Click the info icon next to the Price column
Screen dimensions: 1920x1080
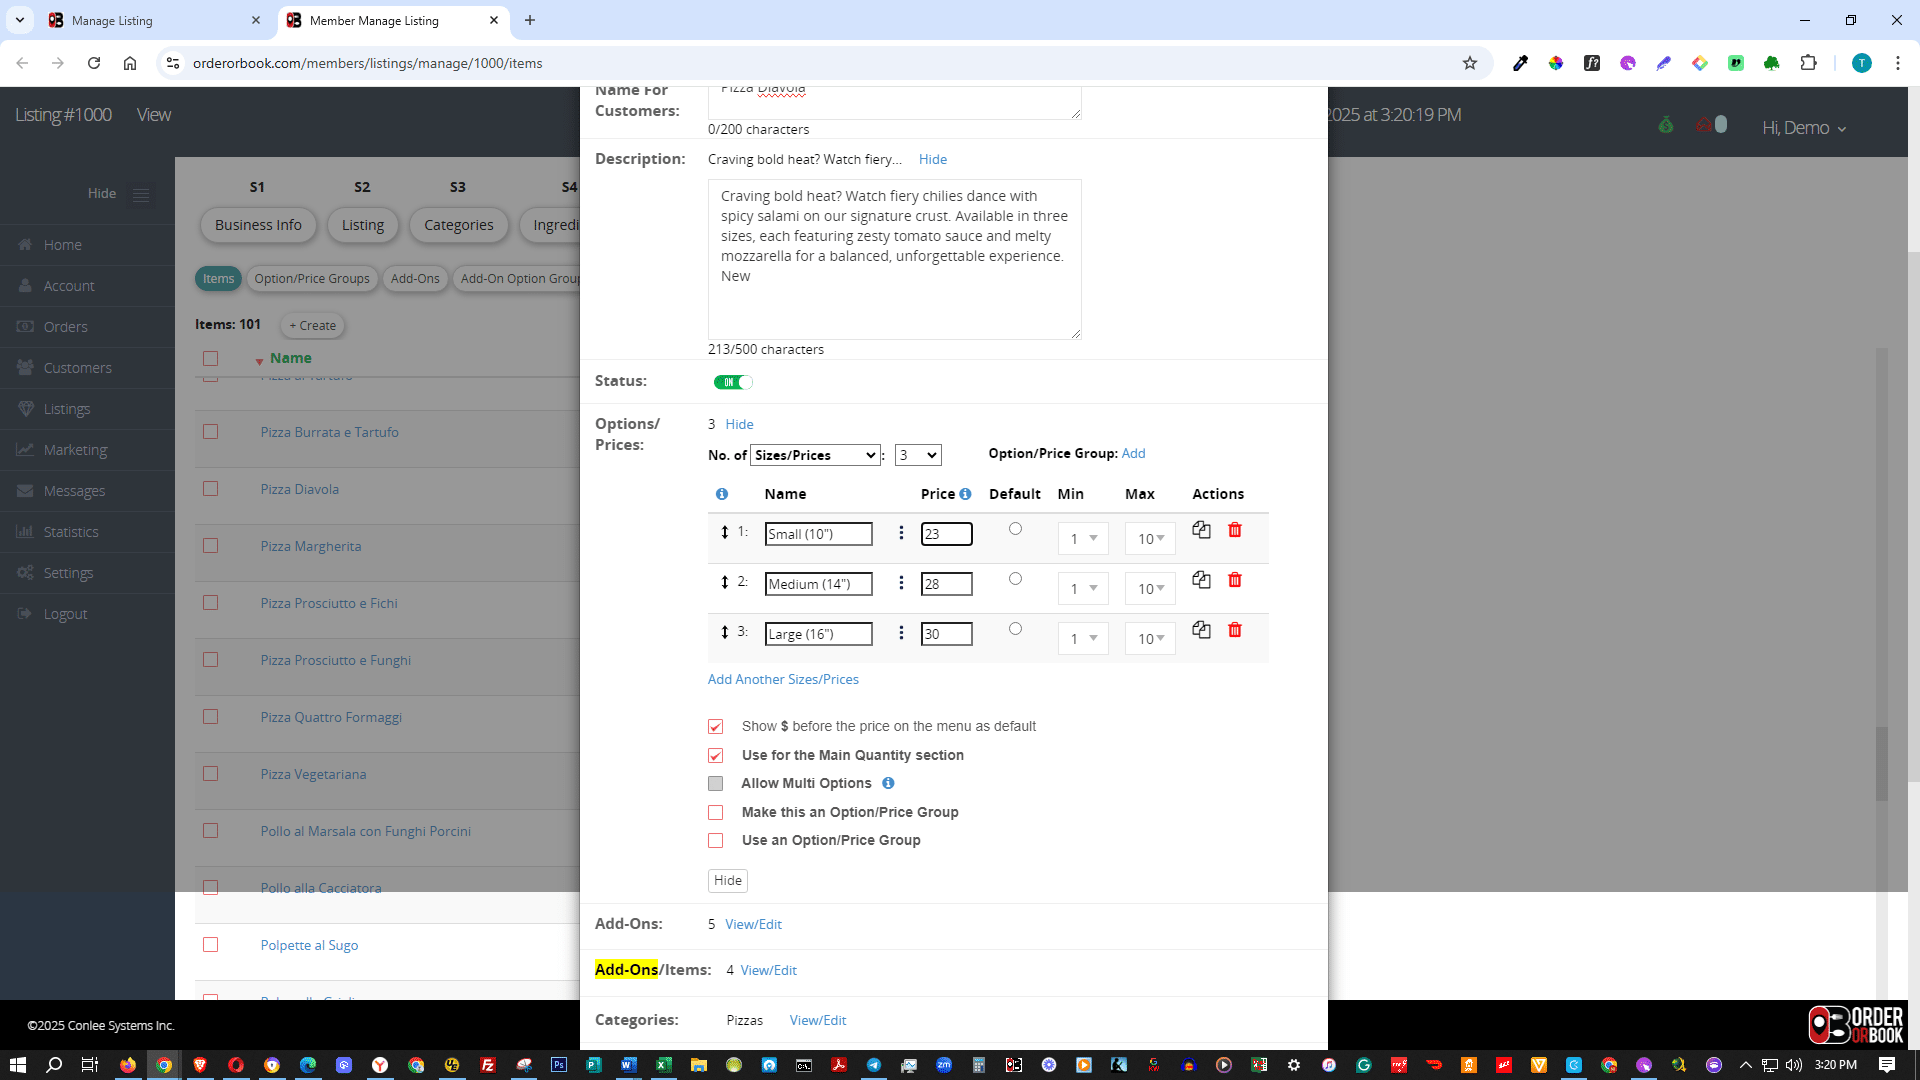pos(965,494)
